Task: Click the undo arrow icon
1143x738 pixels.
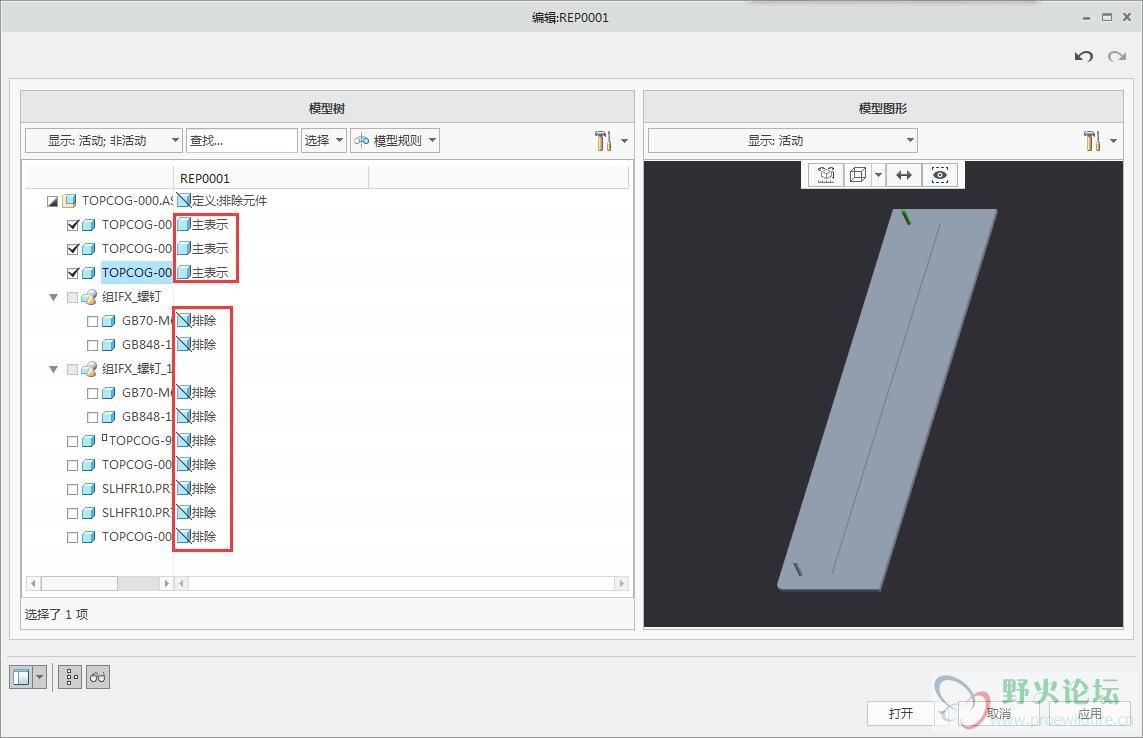Action: click(1083, 57)
